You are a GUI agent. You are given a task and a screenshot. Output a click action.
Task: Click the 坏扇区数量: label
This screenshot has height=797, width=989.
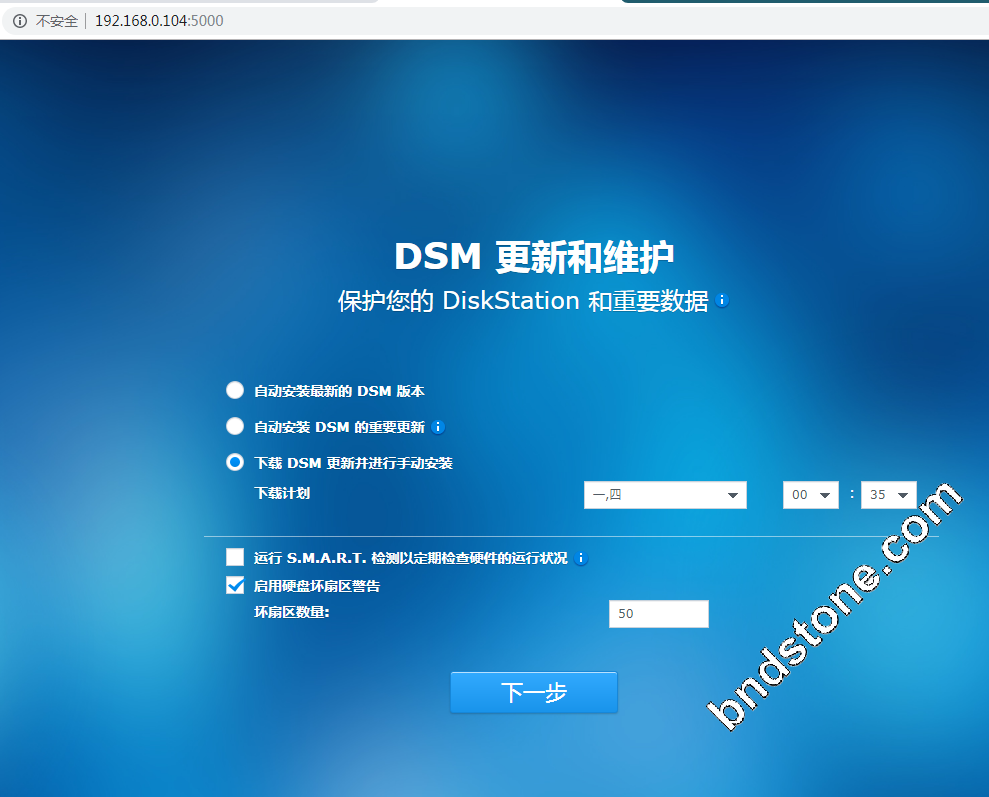[x=291, y=612]
